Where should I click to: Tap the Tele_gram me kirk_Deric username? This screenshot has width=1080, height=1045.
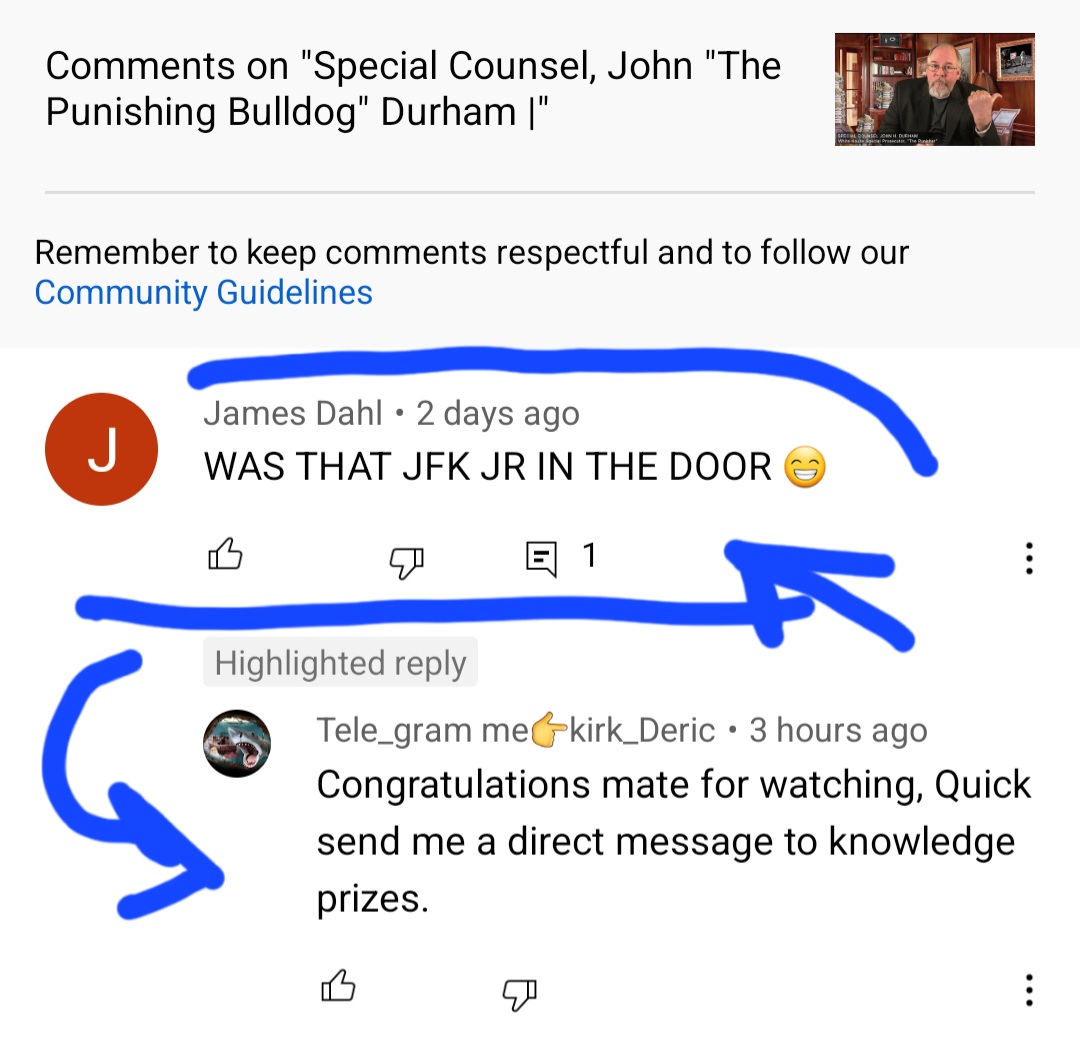click(516, 730)
